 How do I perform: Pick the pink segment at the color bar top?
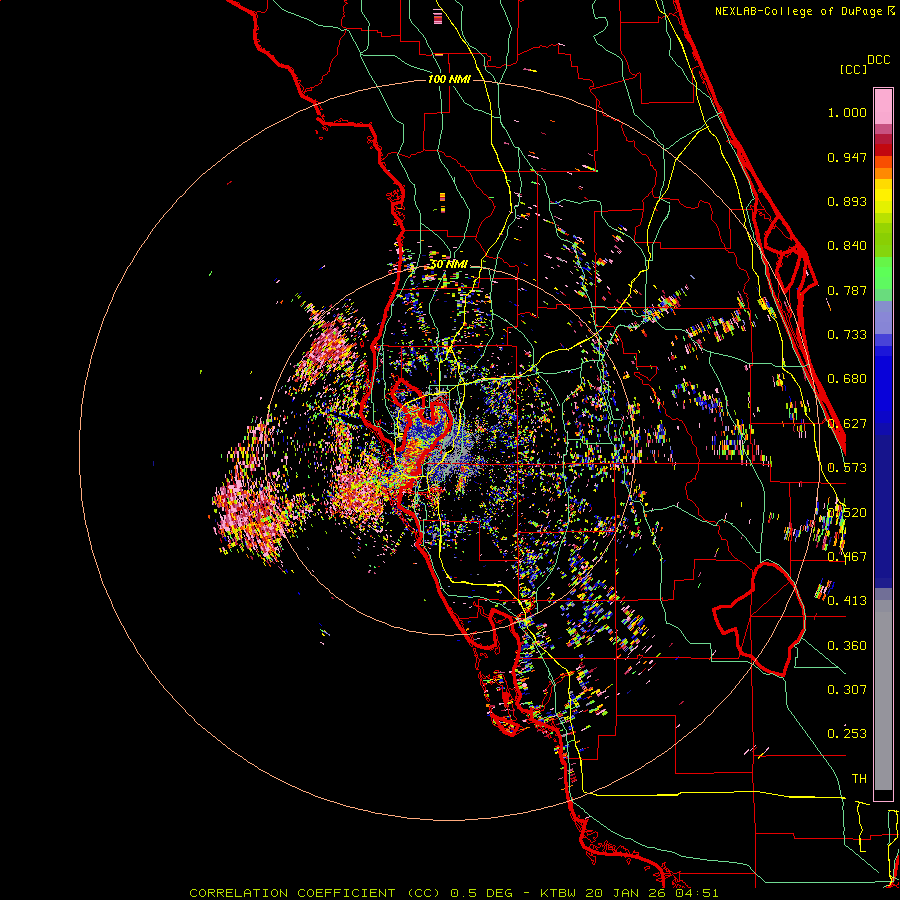[x=883, y=107]
